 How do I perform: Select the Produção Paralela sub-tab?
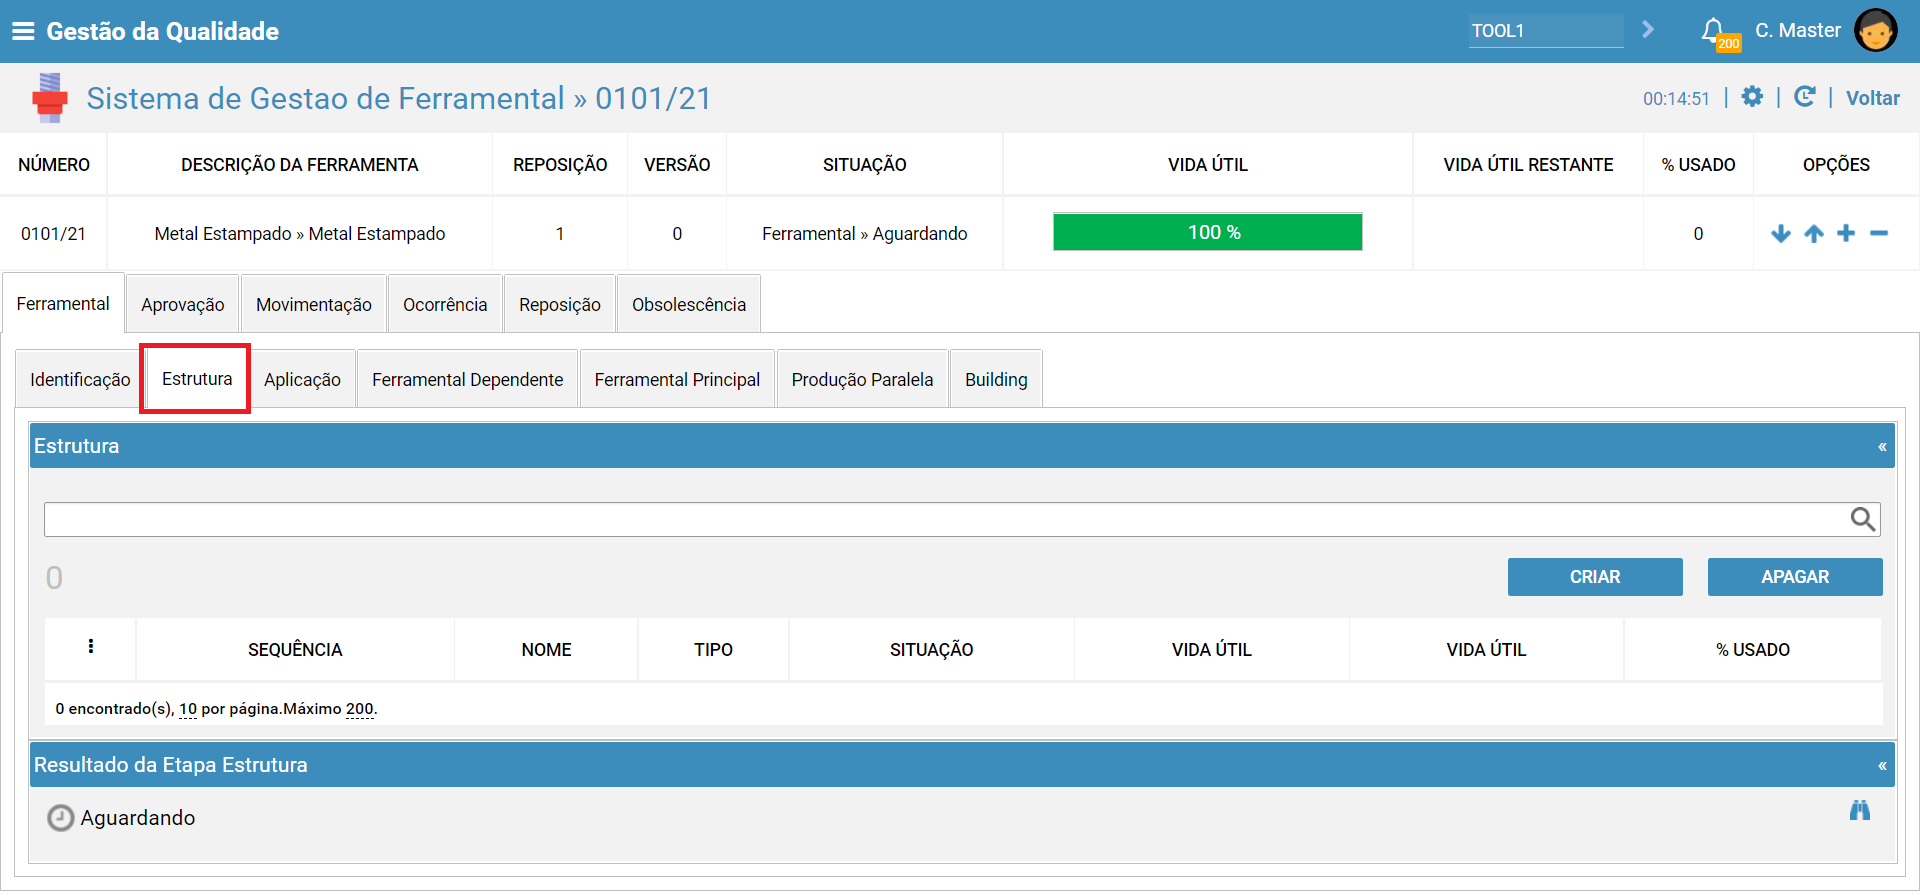point(862,380)
